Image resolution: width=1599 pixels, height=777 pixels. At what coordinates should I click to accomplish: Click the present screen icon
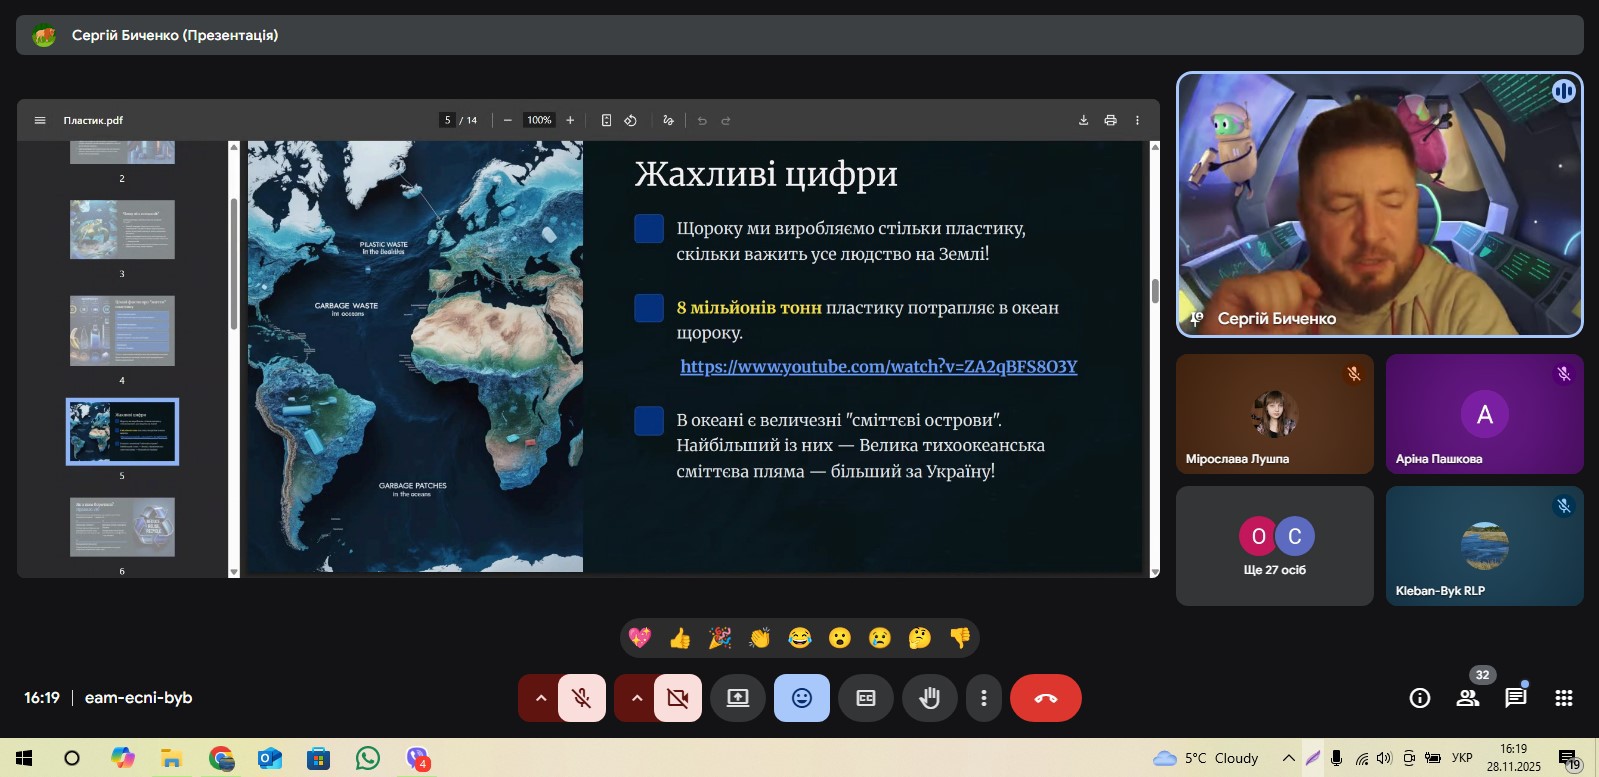tap(738, 698)
